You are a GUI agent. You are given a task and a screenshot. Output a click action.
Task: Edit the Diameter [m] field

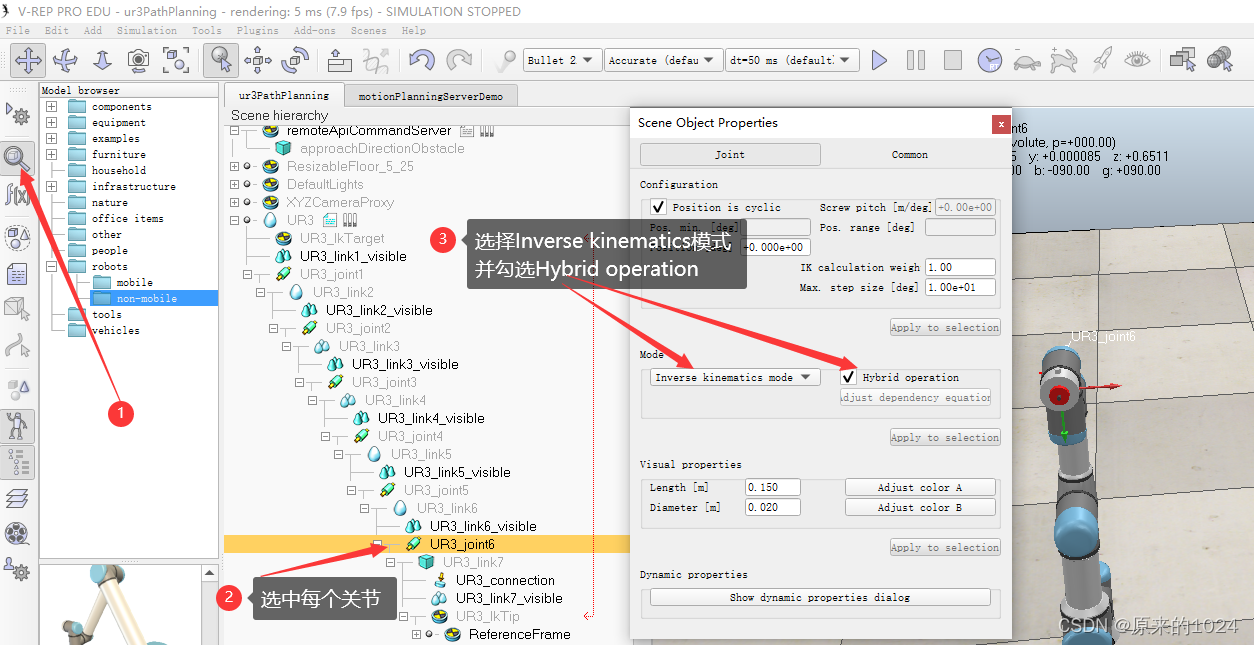[773, 507]
